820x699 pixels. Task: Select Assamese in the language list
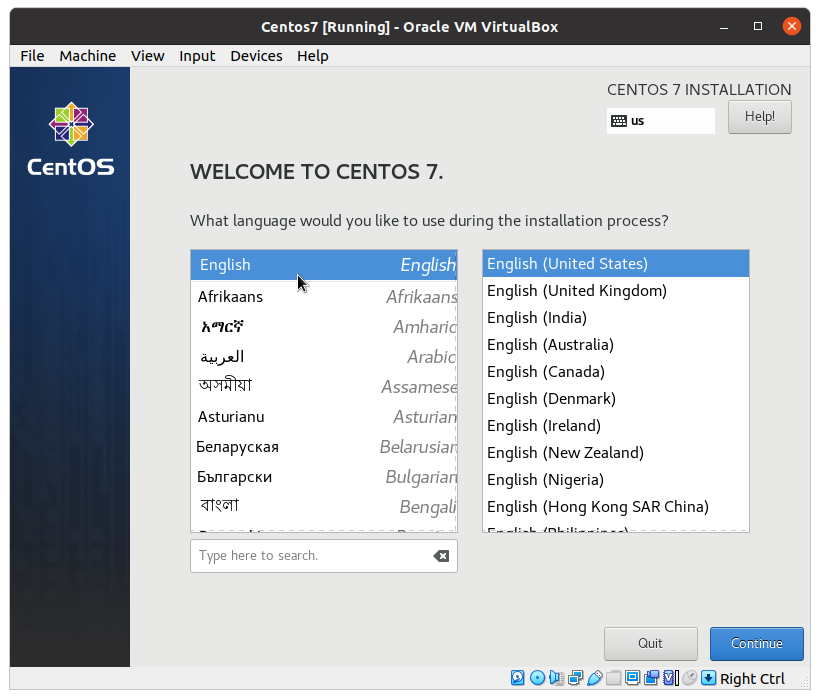[x=324, y=386]
